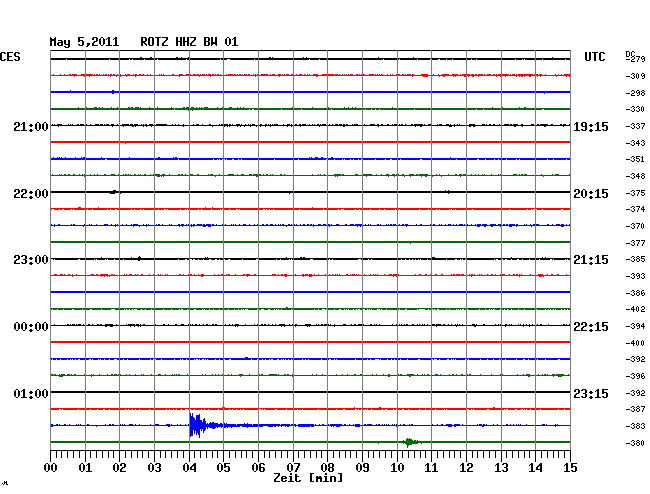Click the minute axis tick label 00
The height and width of the screenshot is (494, 650).
[x=51, y=468]
